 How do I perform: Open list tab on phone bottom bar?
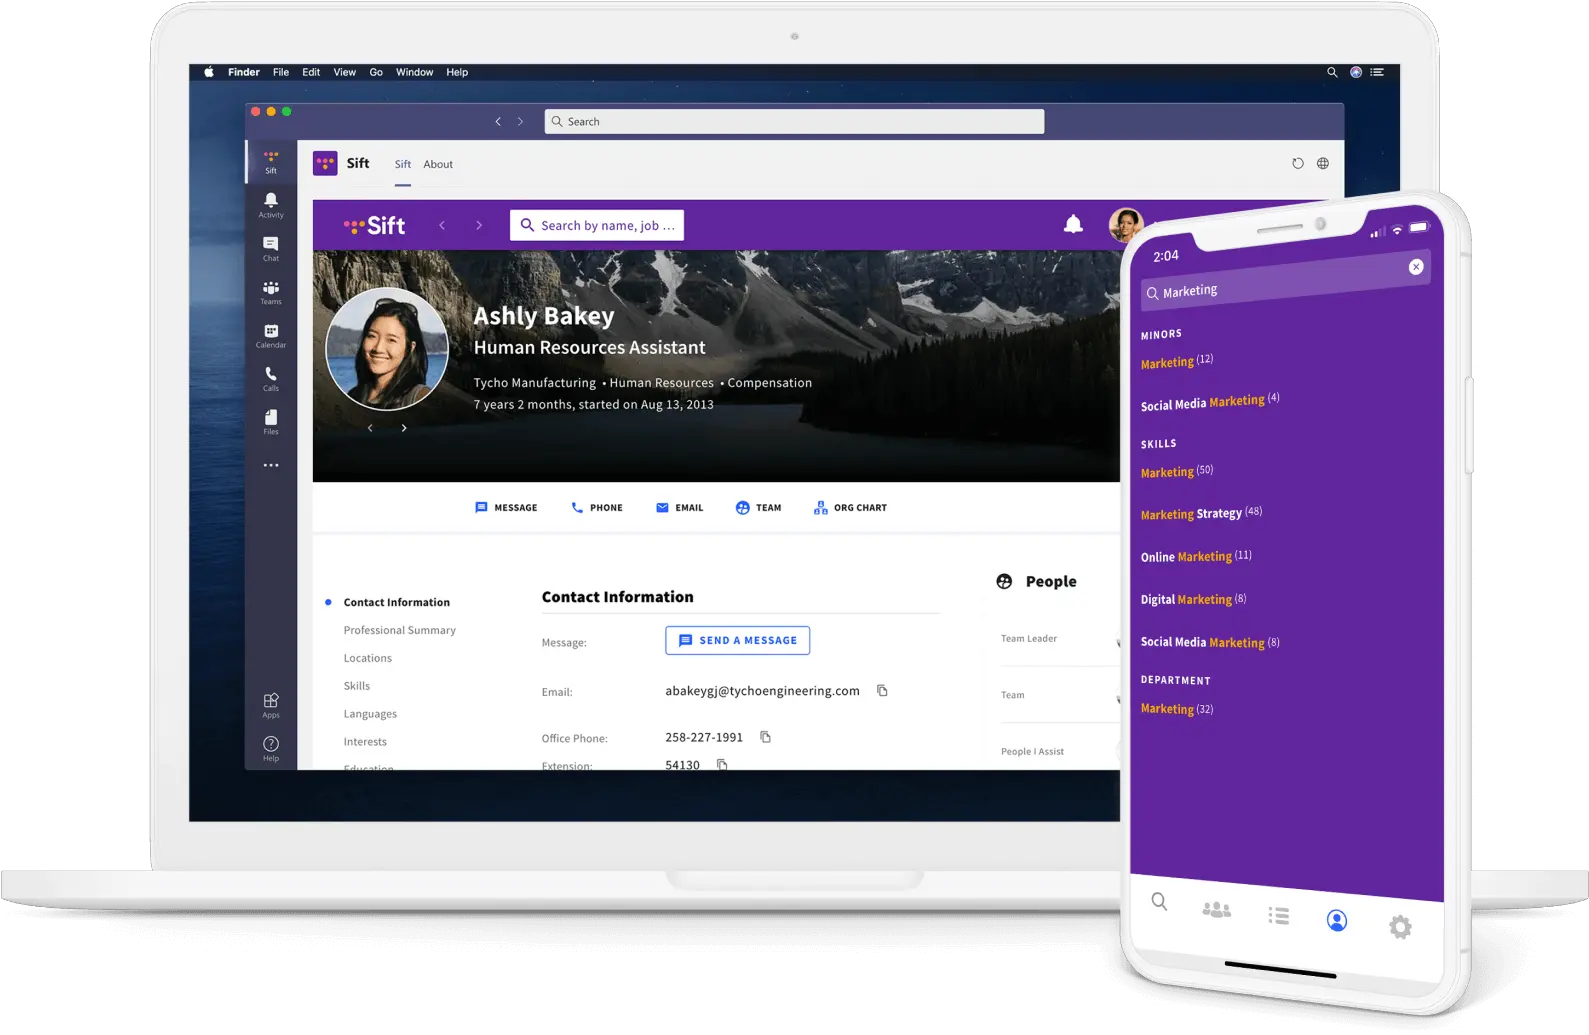click(x=1278, y=915)
